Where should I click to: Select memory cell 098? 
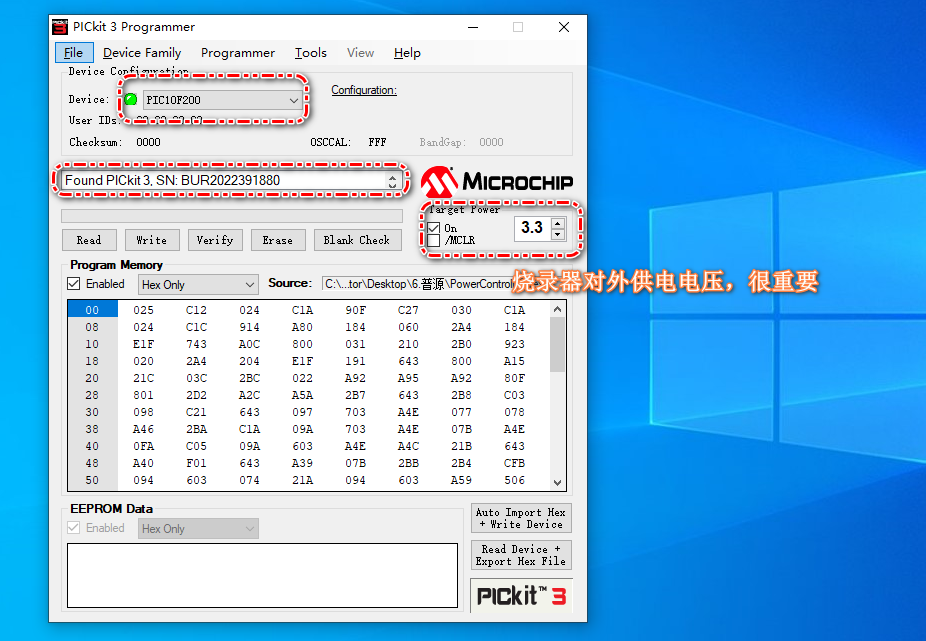(x=144, y=412)
